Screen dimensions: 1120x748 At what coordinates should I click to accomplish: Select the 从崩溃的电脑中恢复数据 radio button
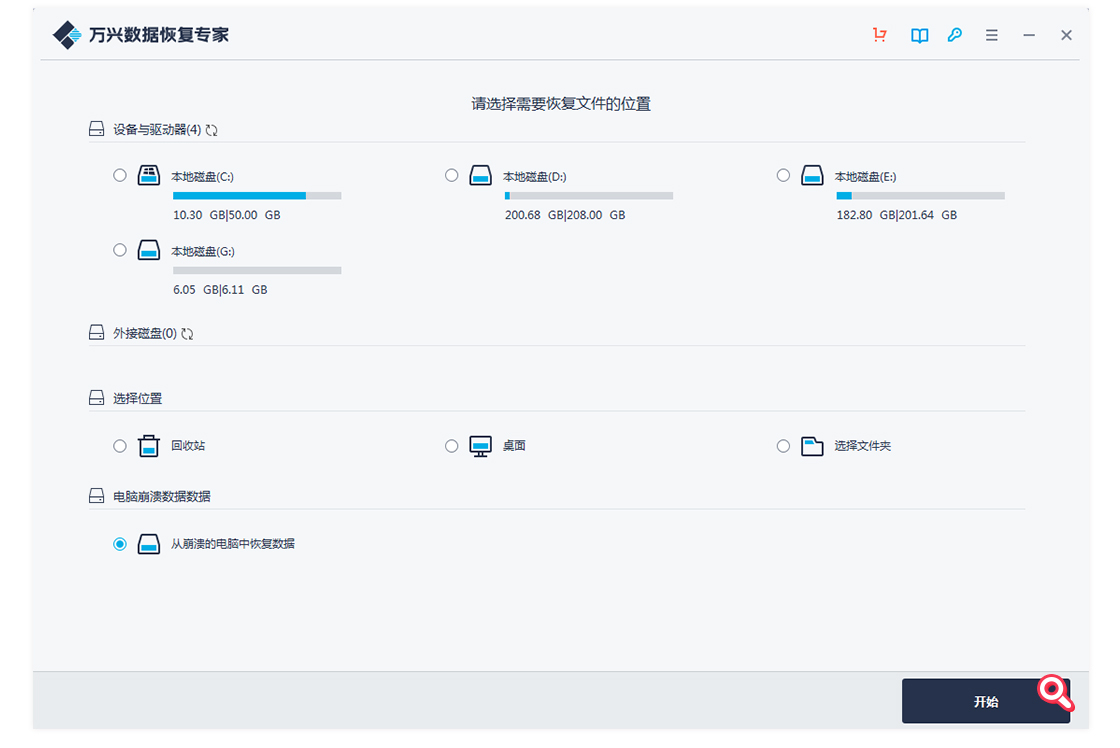point(120,544)
